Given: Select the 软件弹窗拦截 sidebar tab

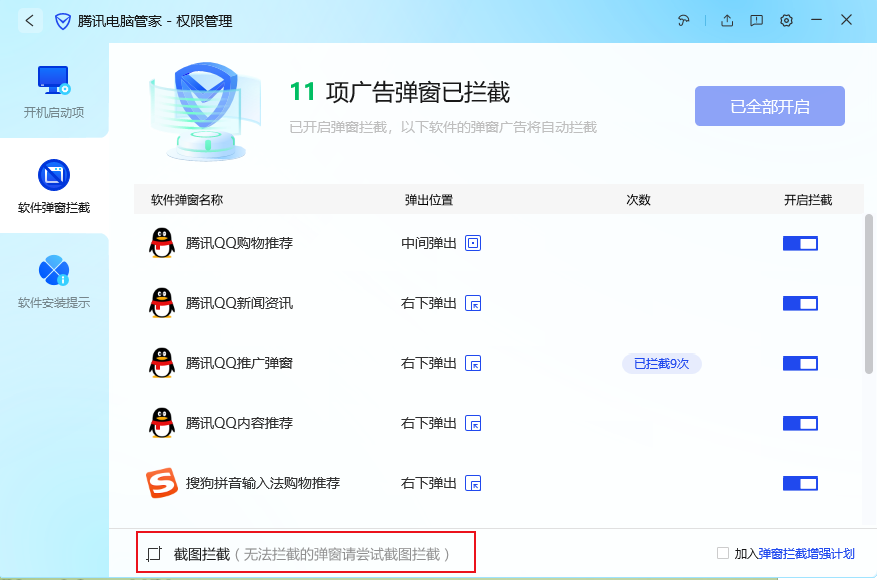Looking at the screenshot, I should 54,186.
